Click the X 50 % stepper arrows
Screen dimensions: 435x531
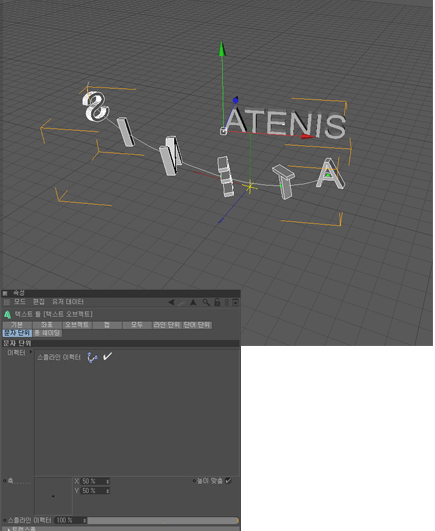pos(108,481)
